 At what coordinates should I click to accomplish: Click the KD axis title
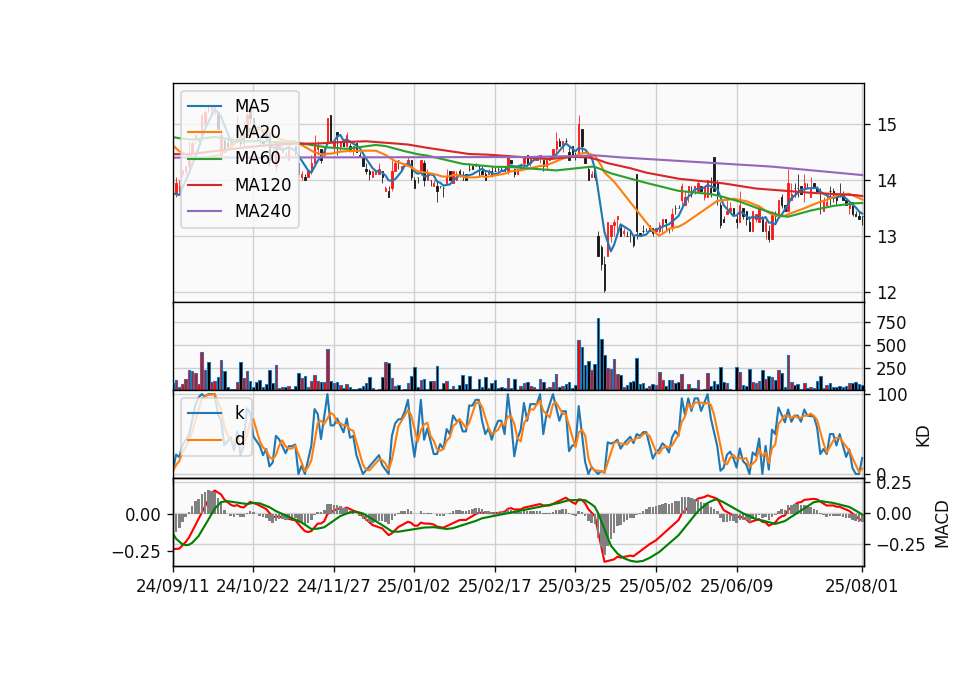(x=923, y=437)
